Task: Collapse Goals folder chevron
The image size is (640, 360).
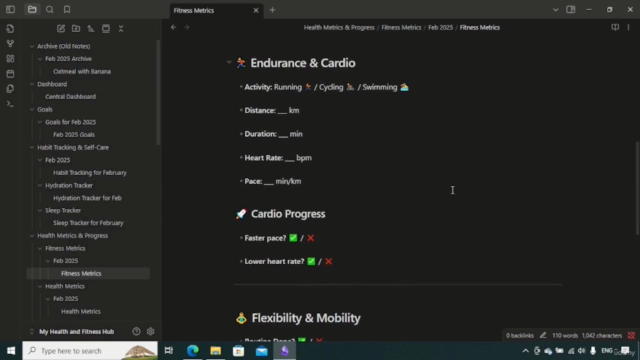Action: tap(32, 109)
